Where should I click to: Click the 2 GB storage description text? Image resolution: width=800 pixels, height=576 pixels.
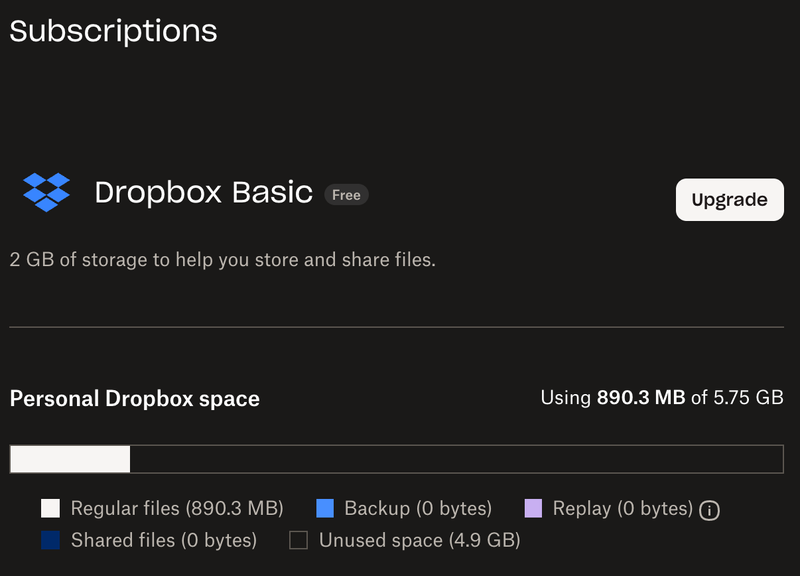coord(223,260)
